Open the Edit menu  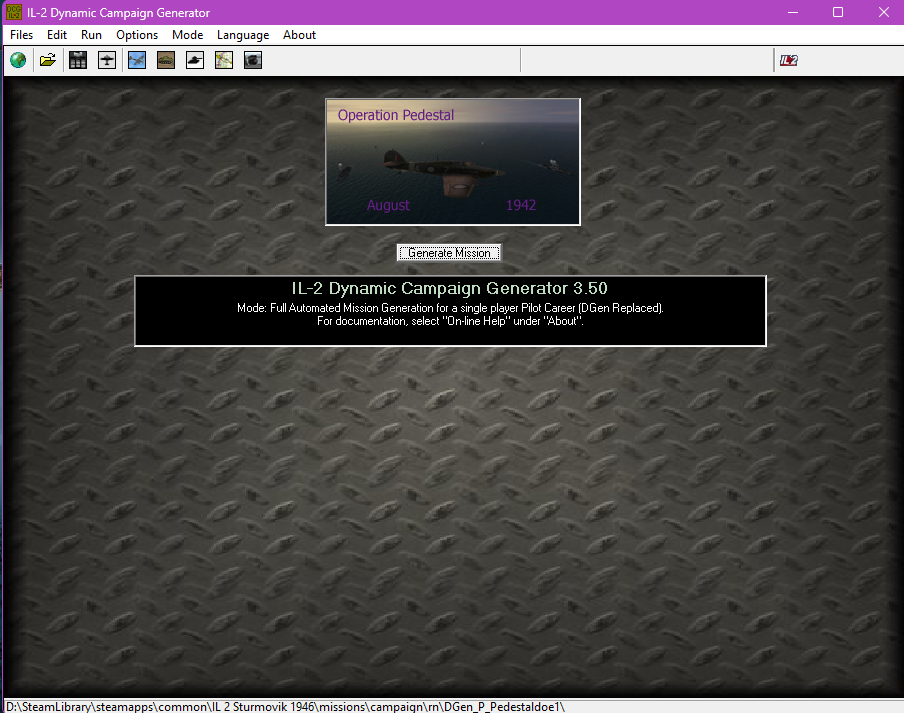point(56,35)
